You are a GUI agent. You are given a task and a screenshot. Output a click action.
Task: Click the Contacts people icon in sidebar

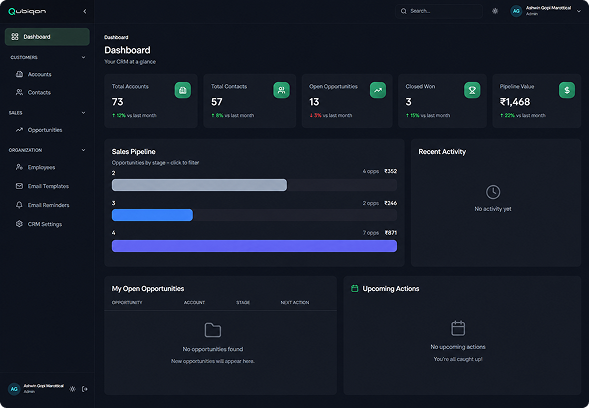[19, 92]
